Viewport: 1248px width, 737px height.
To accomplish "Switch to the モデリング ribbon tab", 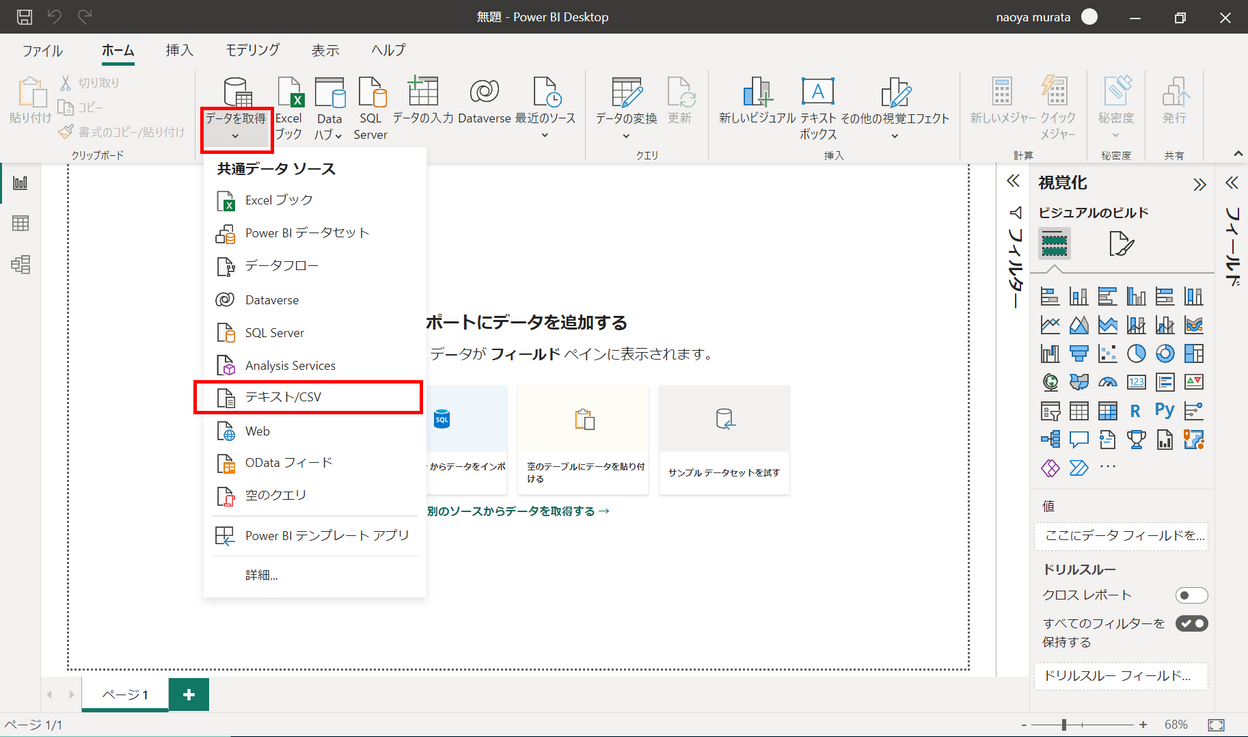I will click(x=252, y=50).
